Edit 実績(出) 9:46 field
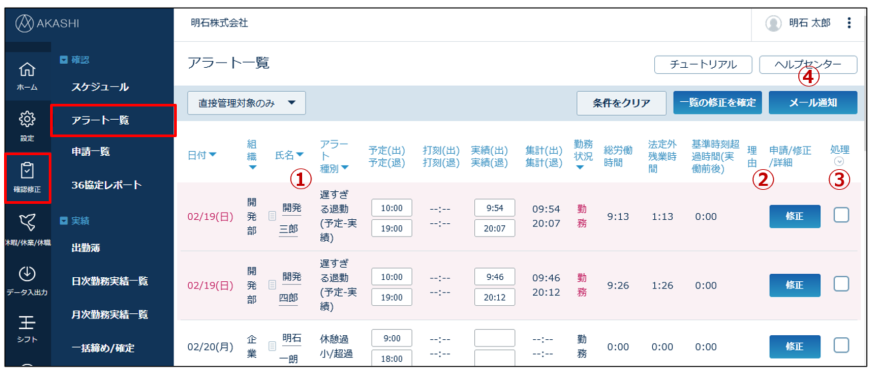The image size is (875, 374). point(494,276)
